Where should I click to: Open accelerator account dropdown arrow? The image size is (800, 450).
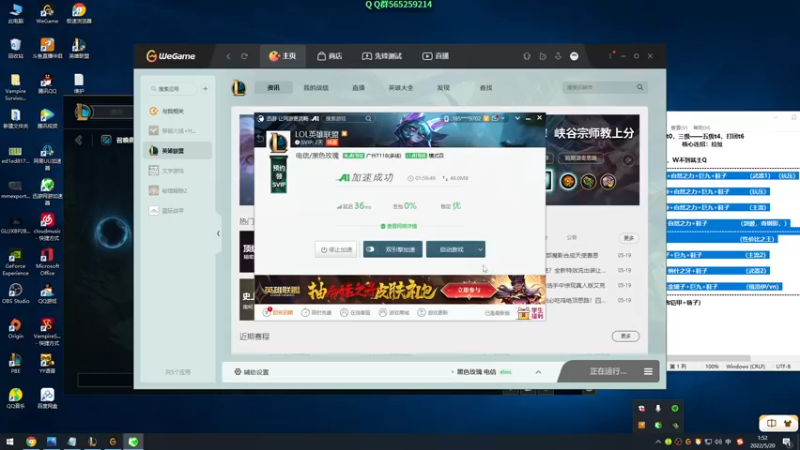pos(503,118)
